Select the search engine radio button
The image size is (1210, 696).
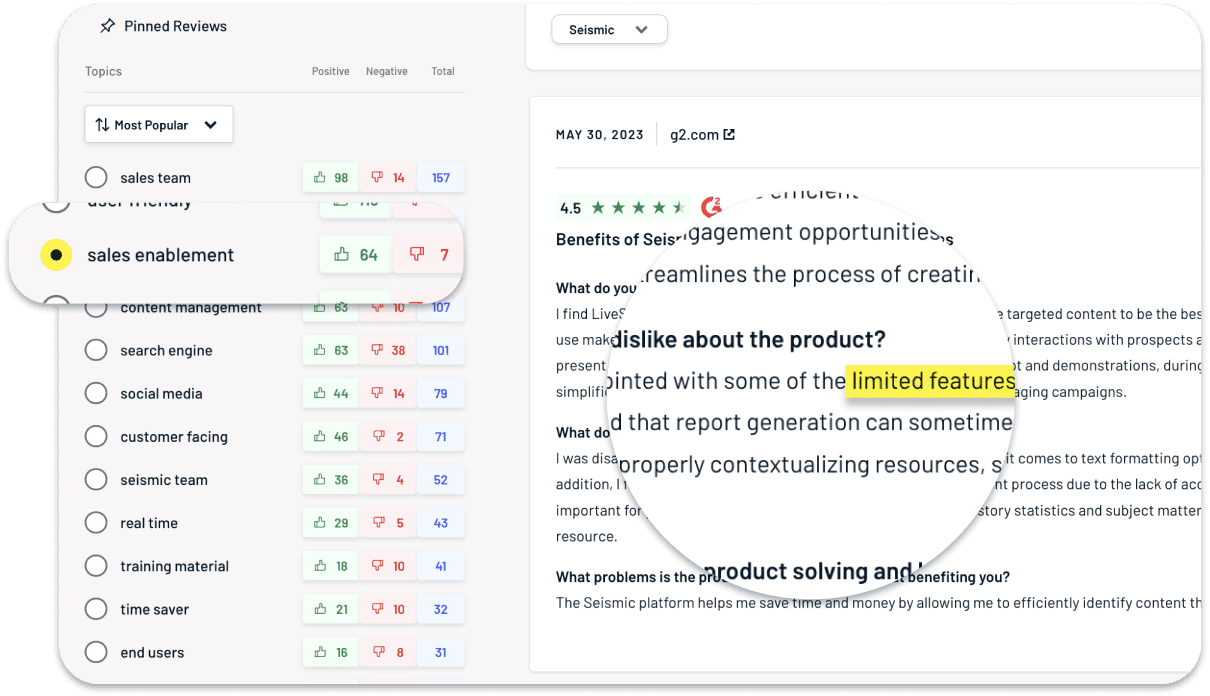pyautogui.click(x=96, y=351)
